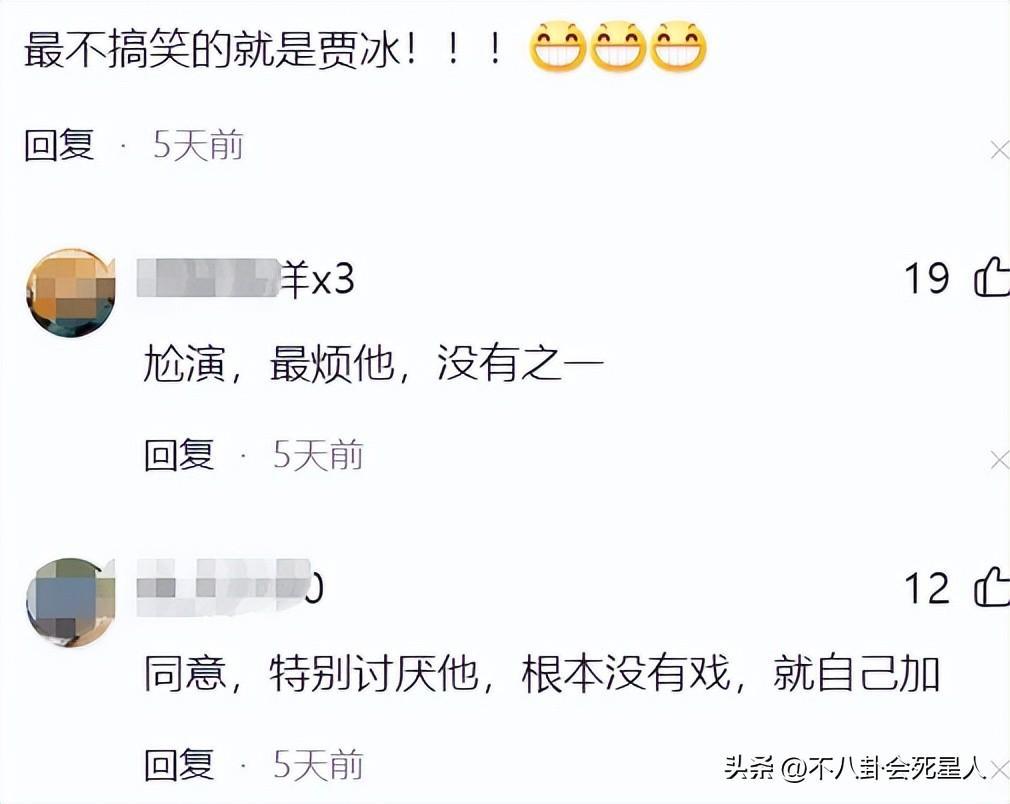
Task: Open the 头条 @不八卦会死星人 watermark
Action: click(x=855, y=767)
